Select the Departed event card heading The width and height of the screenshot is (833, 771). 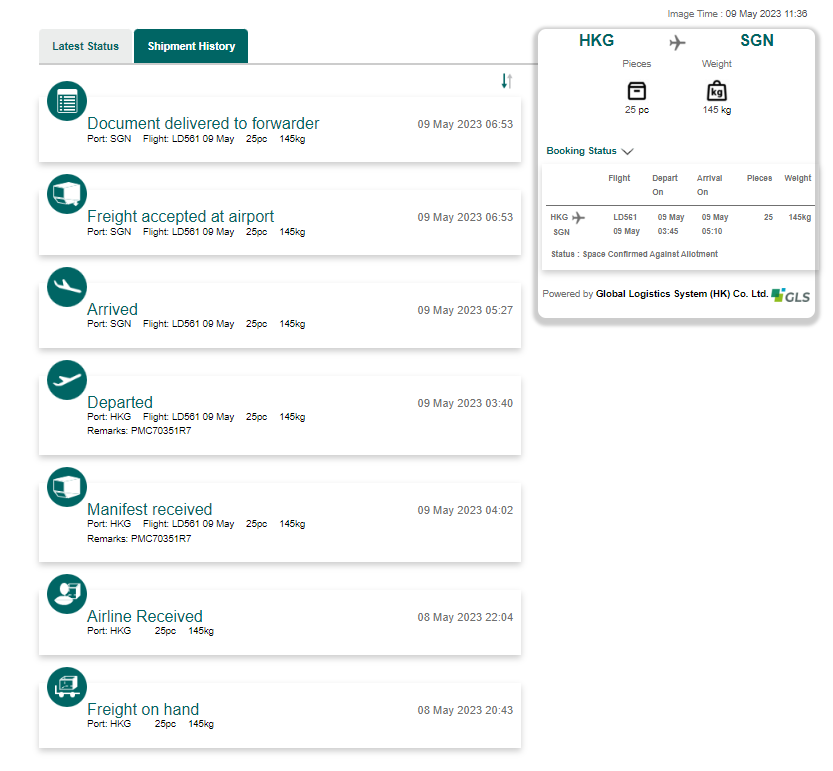(x=120, y=402)
